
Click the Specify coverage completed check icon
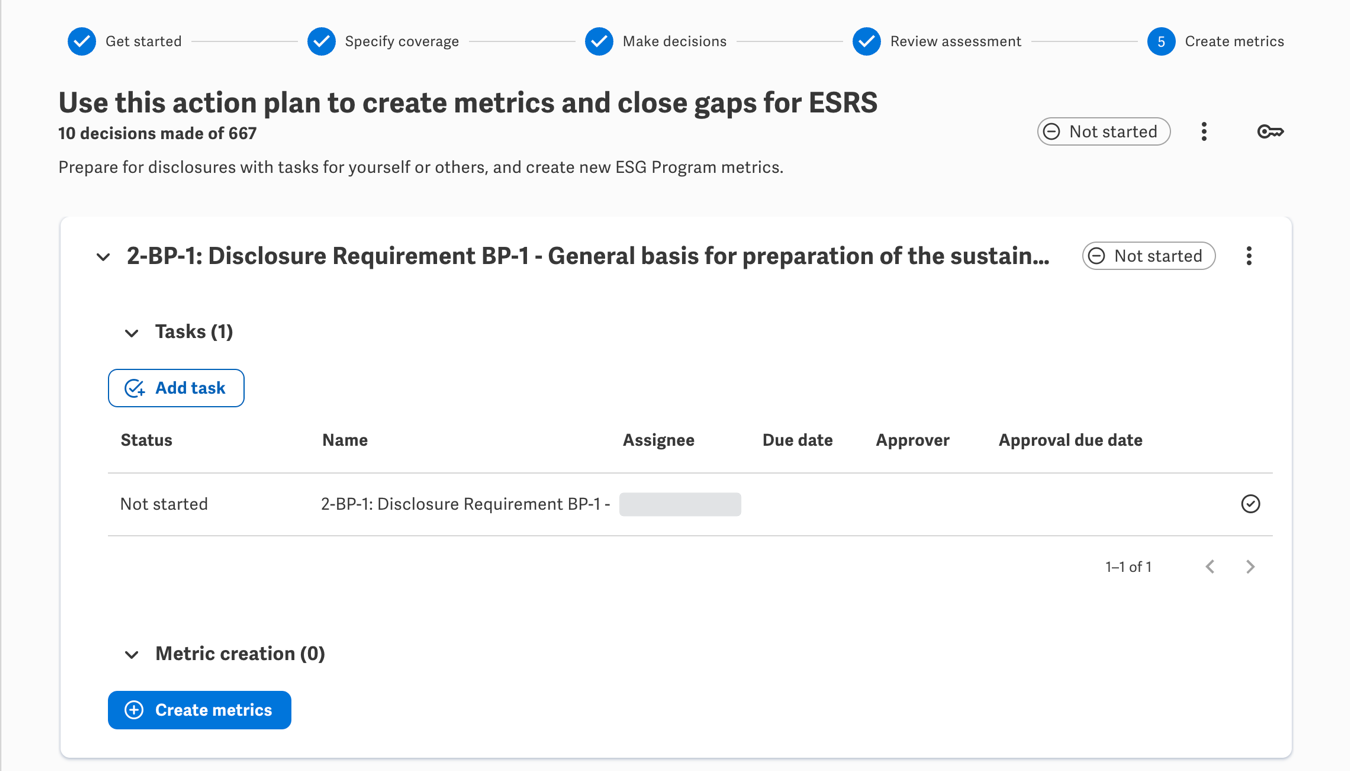321,41
